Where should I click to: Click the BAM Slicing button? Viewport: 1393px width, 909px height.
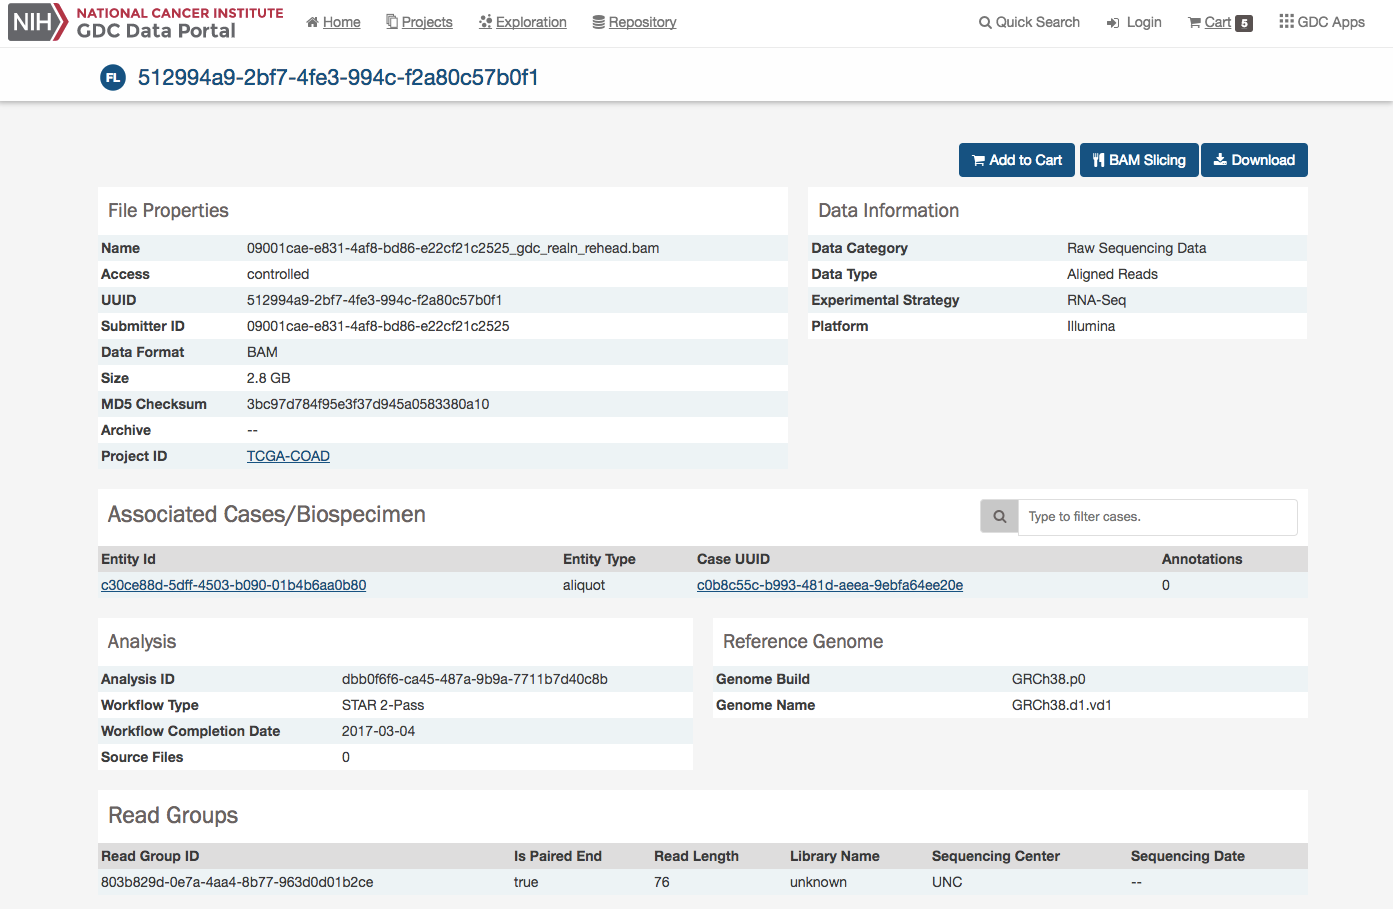coord(1139,160)
